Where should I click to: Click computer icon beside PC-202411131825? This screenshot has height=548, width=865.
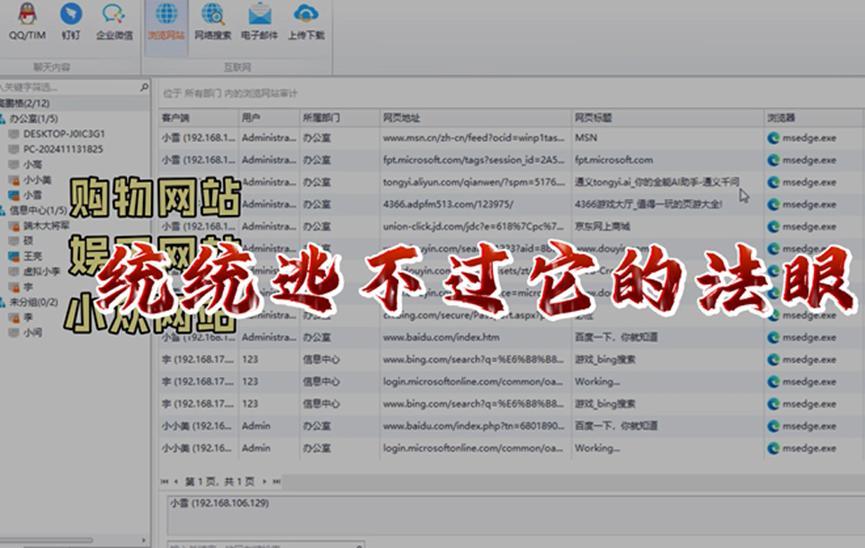(x=14, y=149)
